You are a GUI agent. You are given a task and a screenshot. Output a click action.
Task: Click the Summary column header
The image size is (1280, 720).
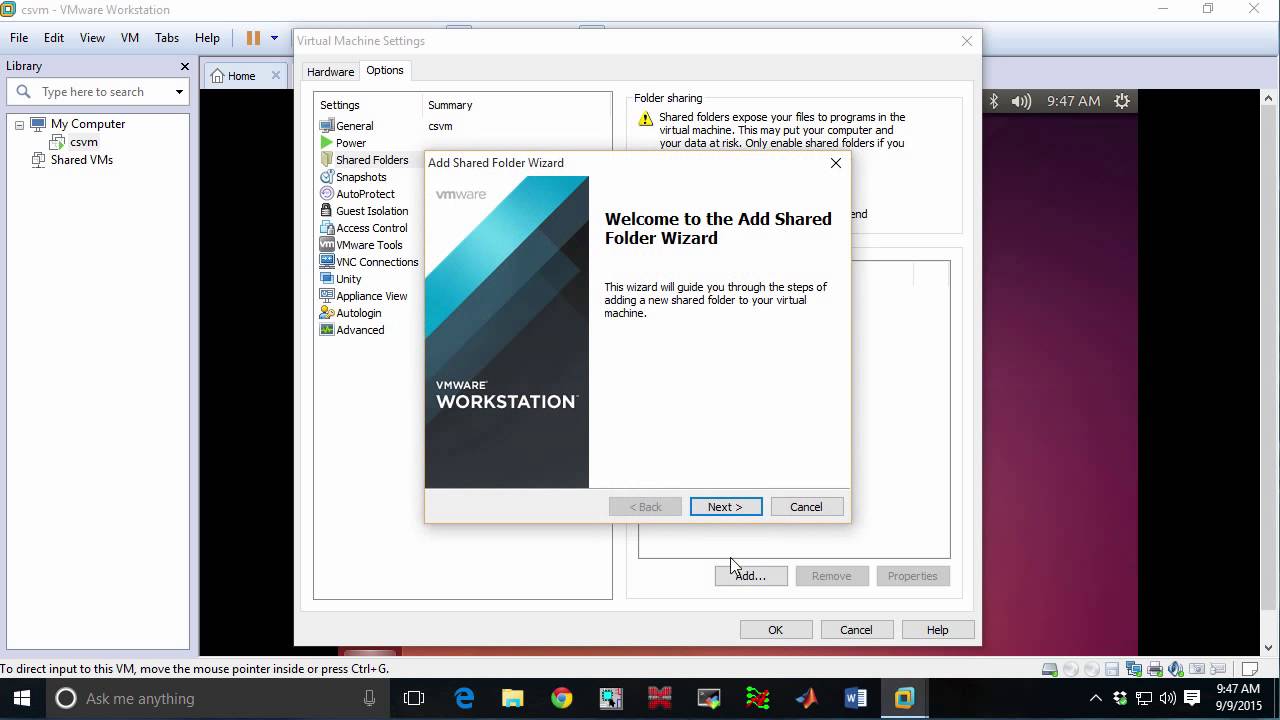tap(450, 105)
